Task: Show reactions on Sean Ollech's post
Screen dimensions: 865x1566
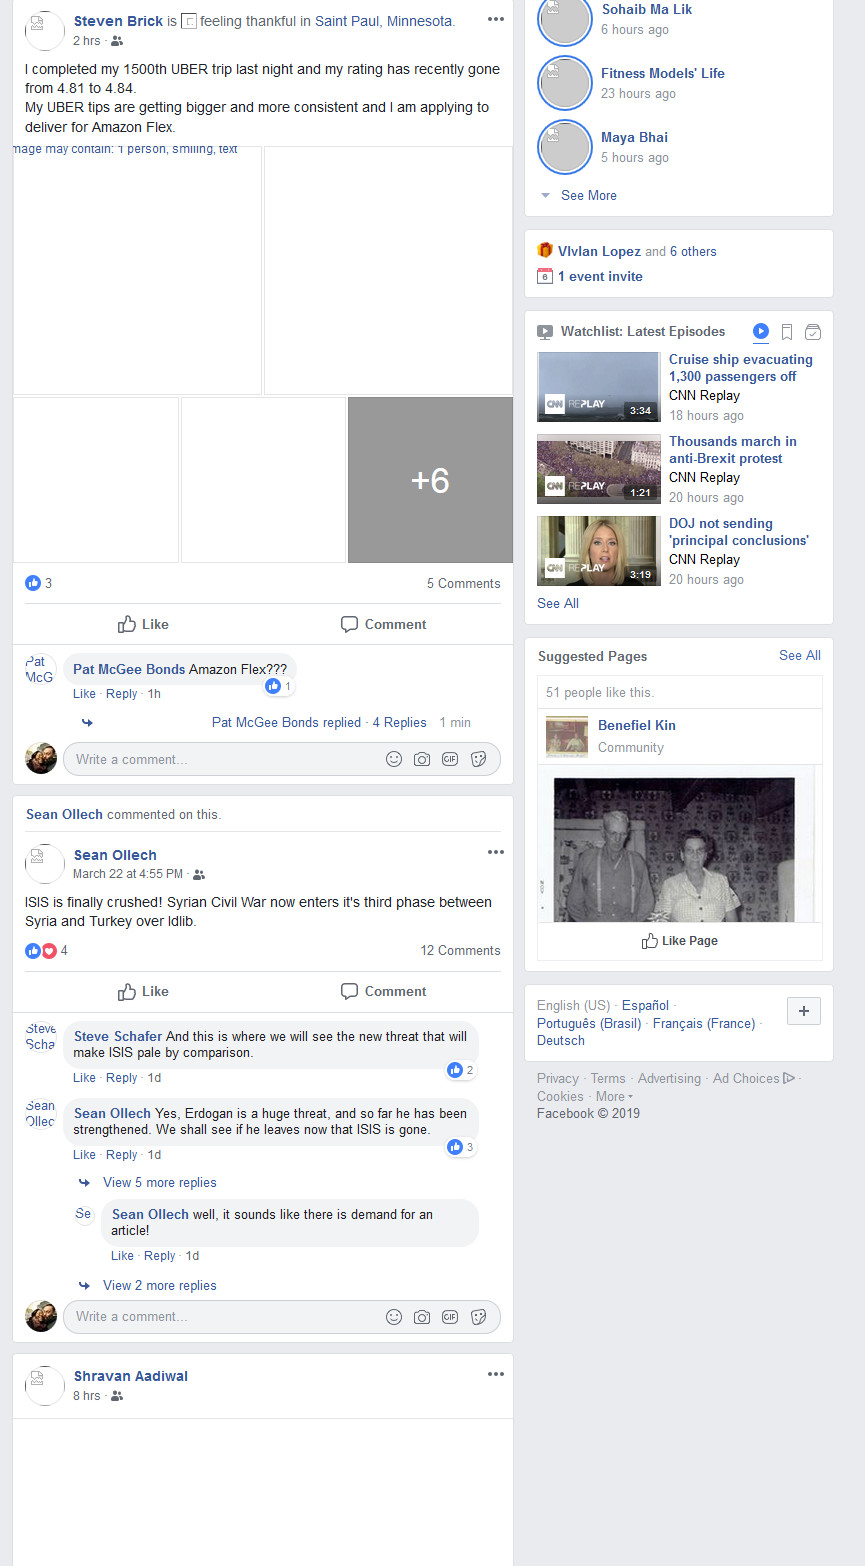Action: pos(46,950)
